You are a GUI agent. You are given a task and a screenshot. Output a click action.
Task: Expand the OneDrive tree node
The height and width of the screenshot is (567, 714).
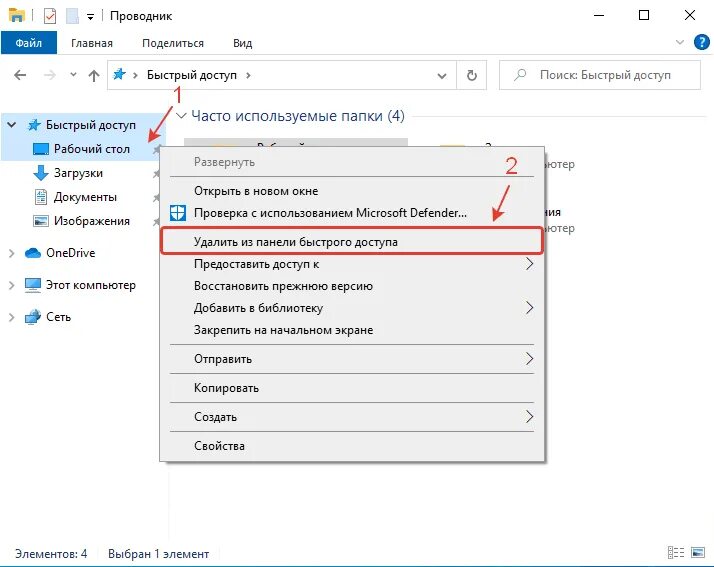click(12, 253)
